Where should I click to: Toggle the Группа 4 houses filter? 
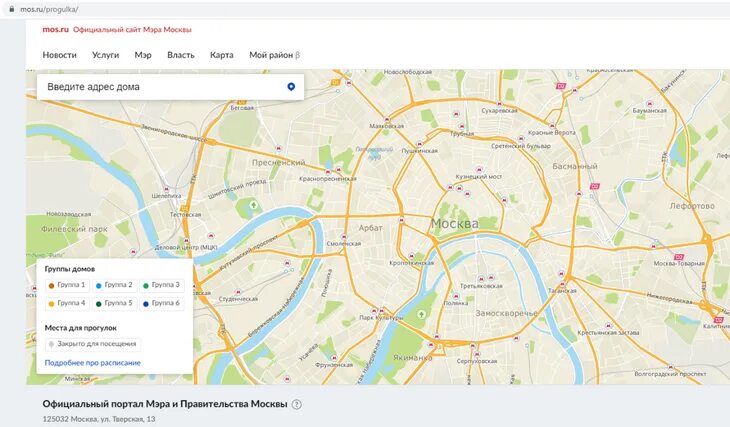(67, 303)
